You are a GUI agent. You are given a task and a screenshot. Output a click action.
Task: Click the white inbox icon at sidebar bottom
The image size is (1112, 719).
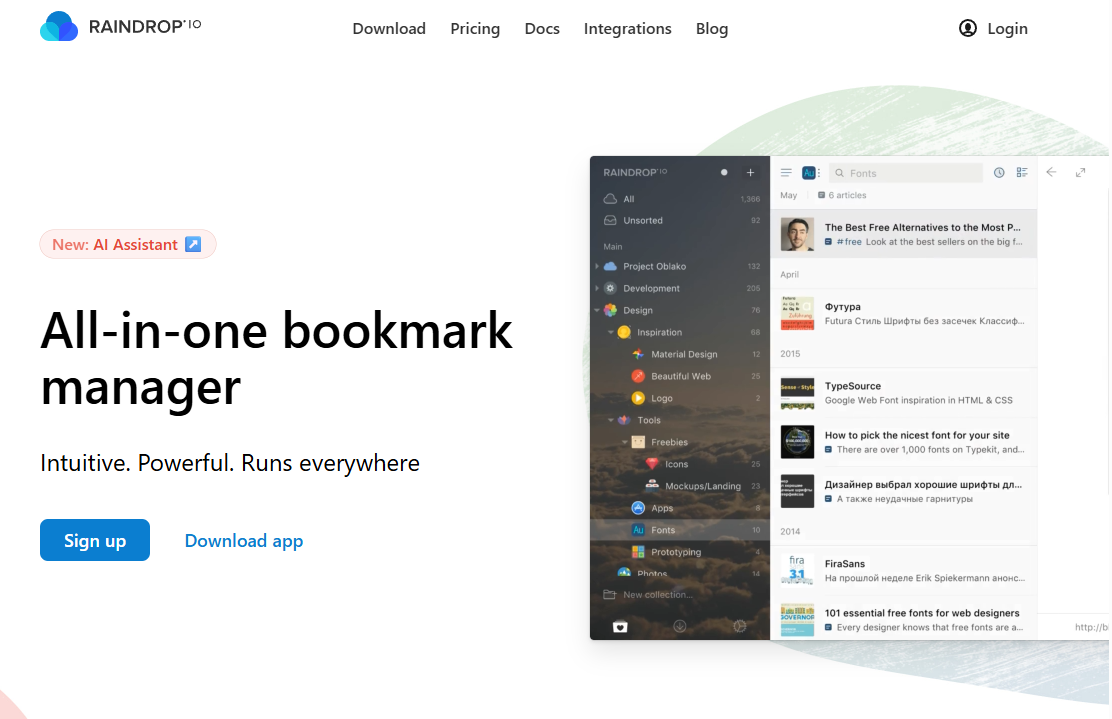click(620, 627)
